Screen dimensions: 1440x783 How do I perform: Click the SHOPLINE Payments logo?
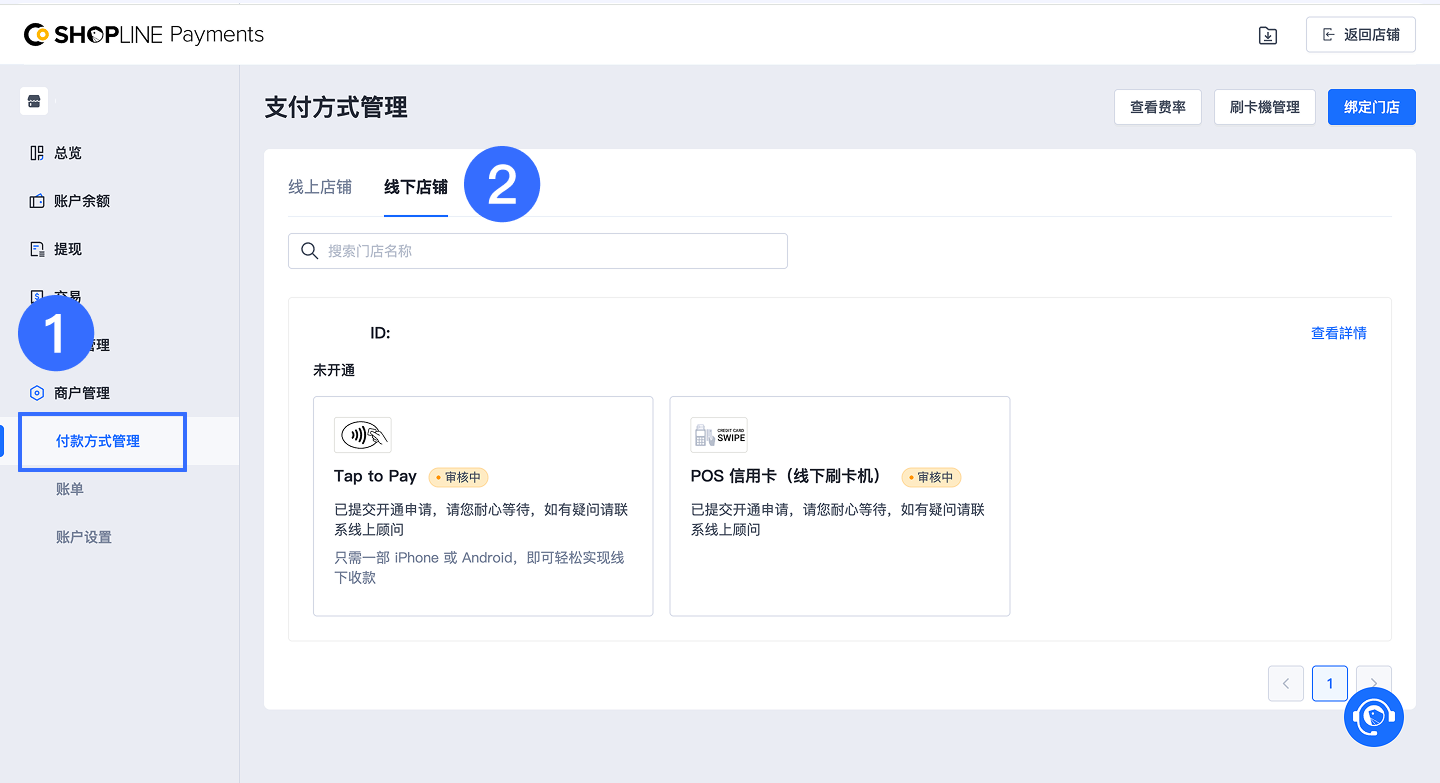click(144, 35)
